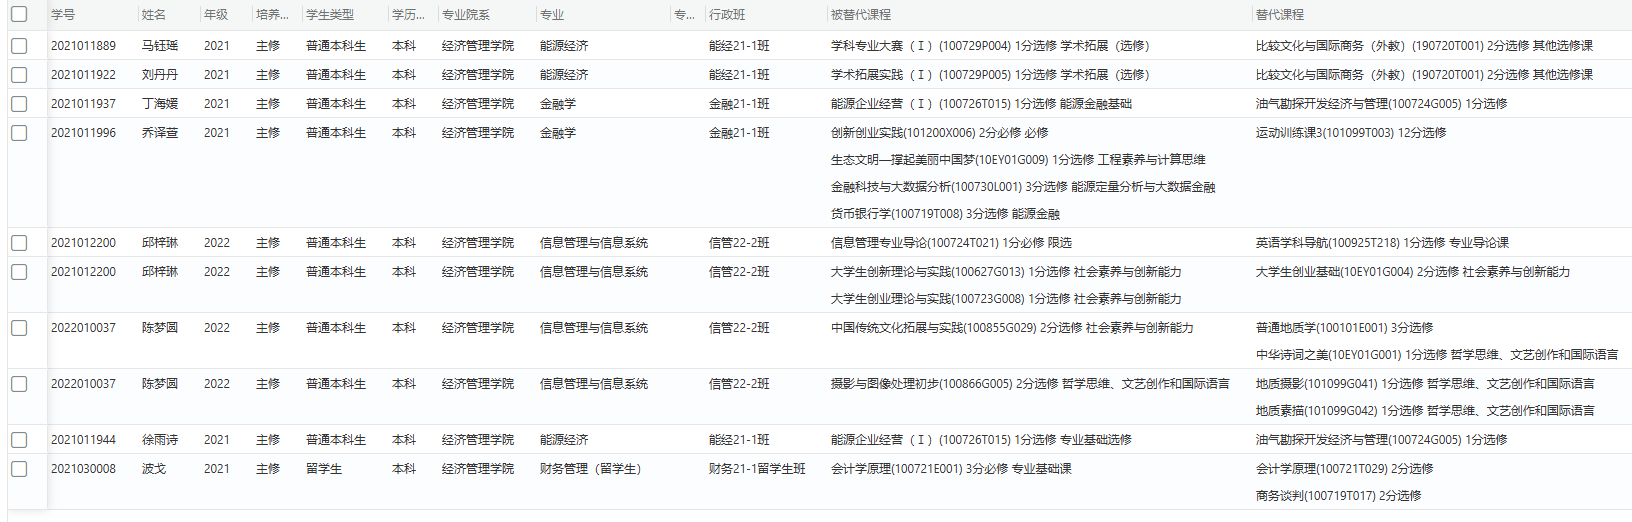Click the 行政班 column header
Screen dimensions: 1632x522
[727, 15]
